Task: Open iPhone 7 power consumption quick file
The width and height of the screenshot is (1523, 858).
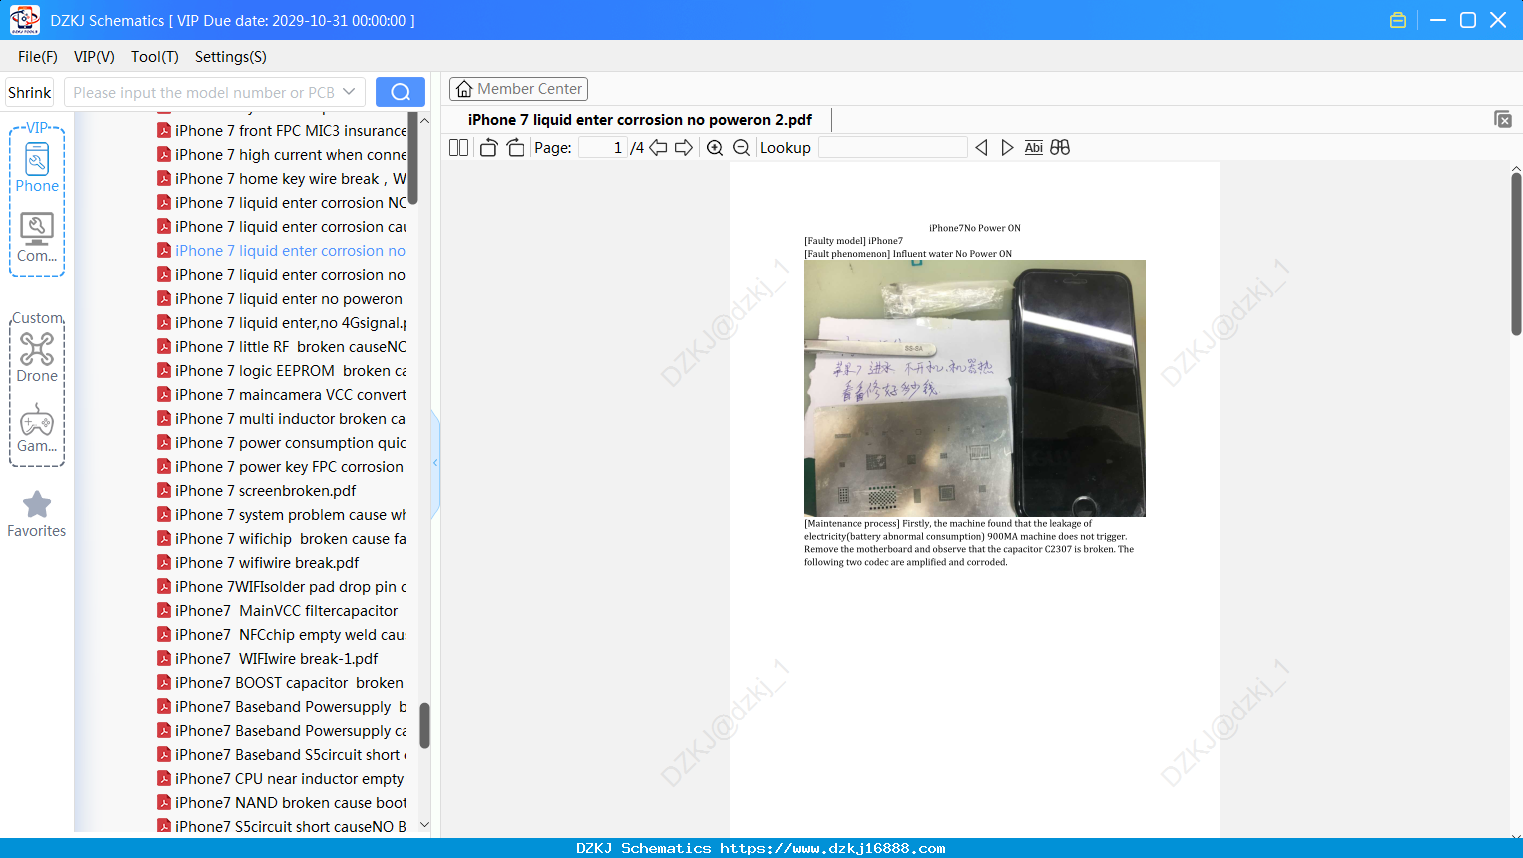Action: pos(290,442)
